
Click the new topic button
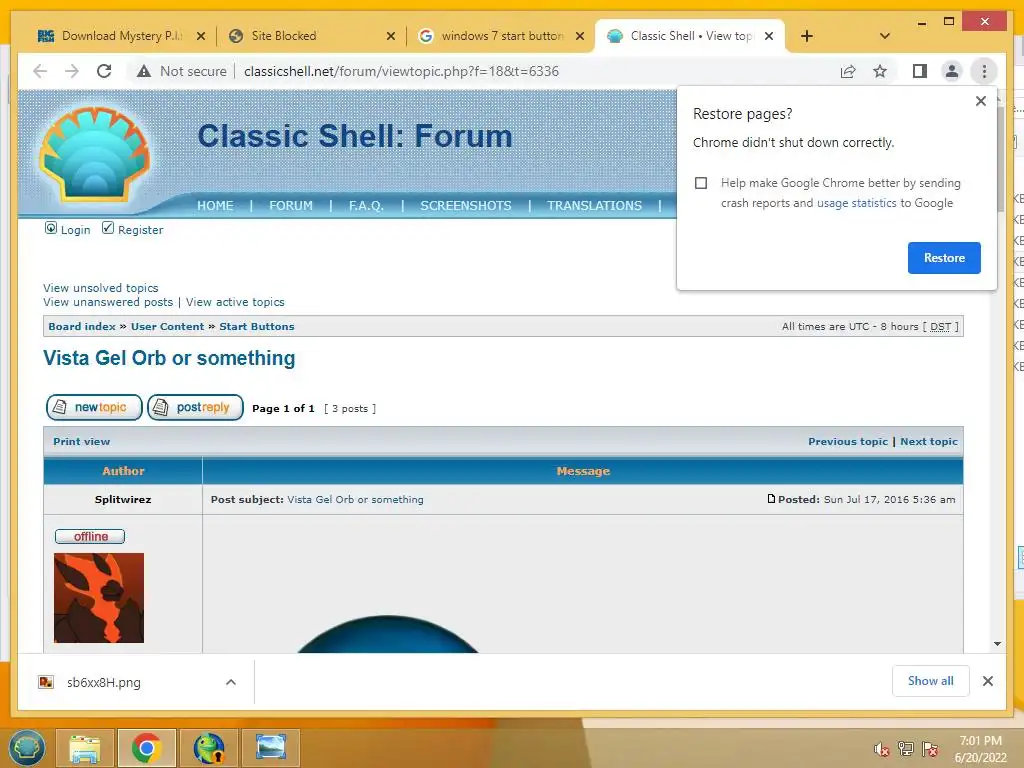coord(94,408)
